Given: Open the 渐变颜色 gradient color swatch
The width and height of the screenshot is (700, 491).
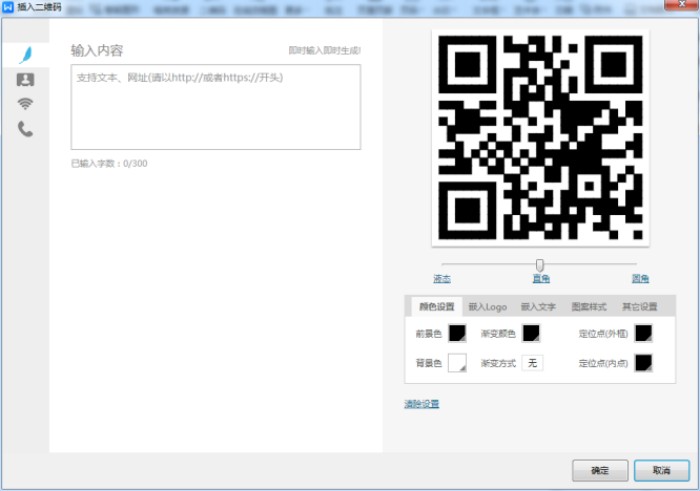Looking at the screenshot, I should point(532,333).
